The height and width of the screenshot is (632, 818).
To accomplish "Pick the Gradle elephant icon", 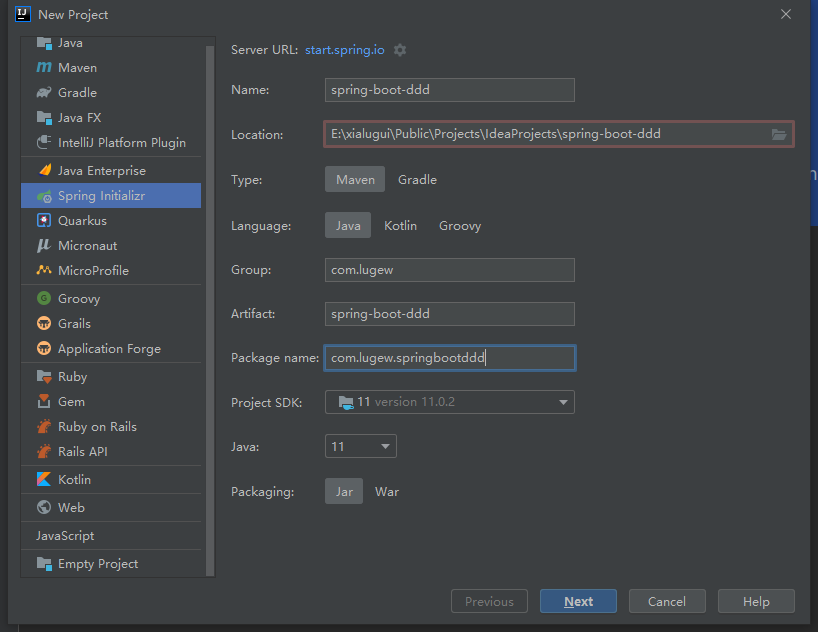I will click(44, 92).
